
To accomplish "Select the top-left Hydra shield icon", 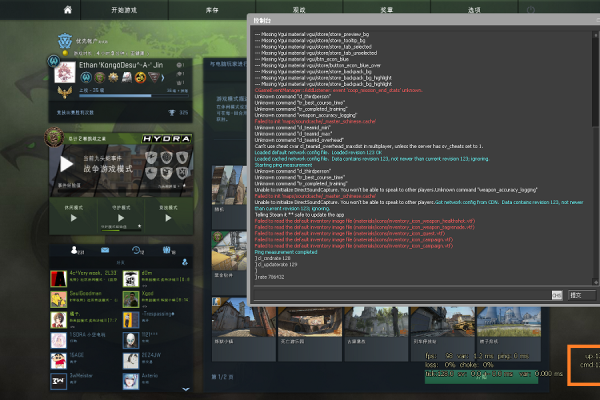I will pyautogui.click(x=151, y=157).
